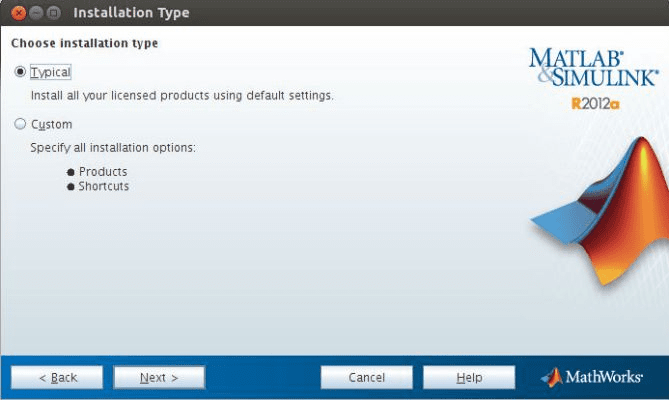Click the Shortcuts bullet item
669x400 pixels.
[104, 186]
